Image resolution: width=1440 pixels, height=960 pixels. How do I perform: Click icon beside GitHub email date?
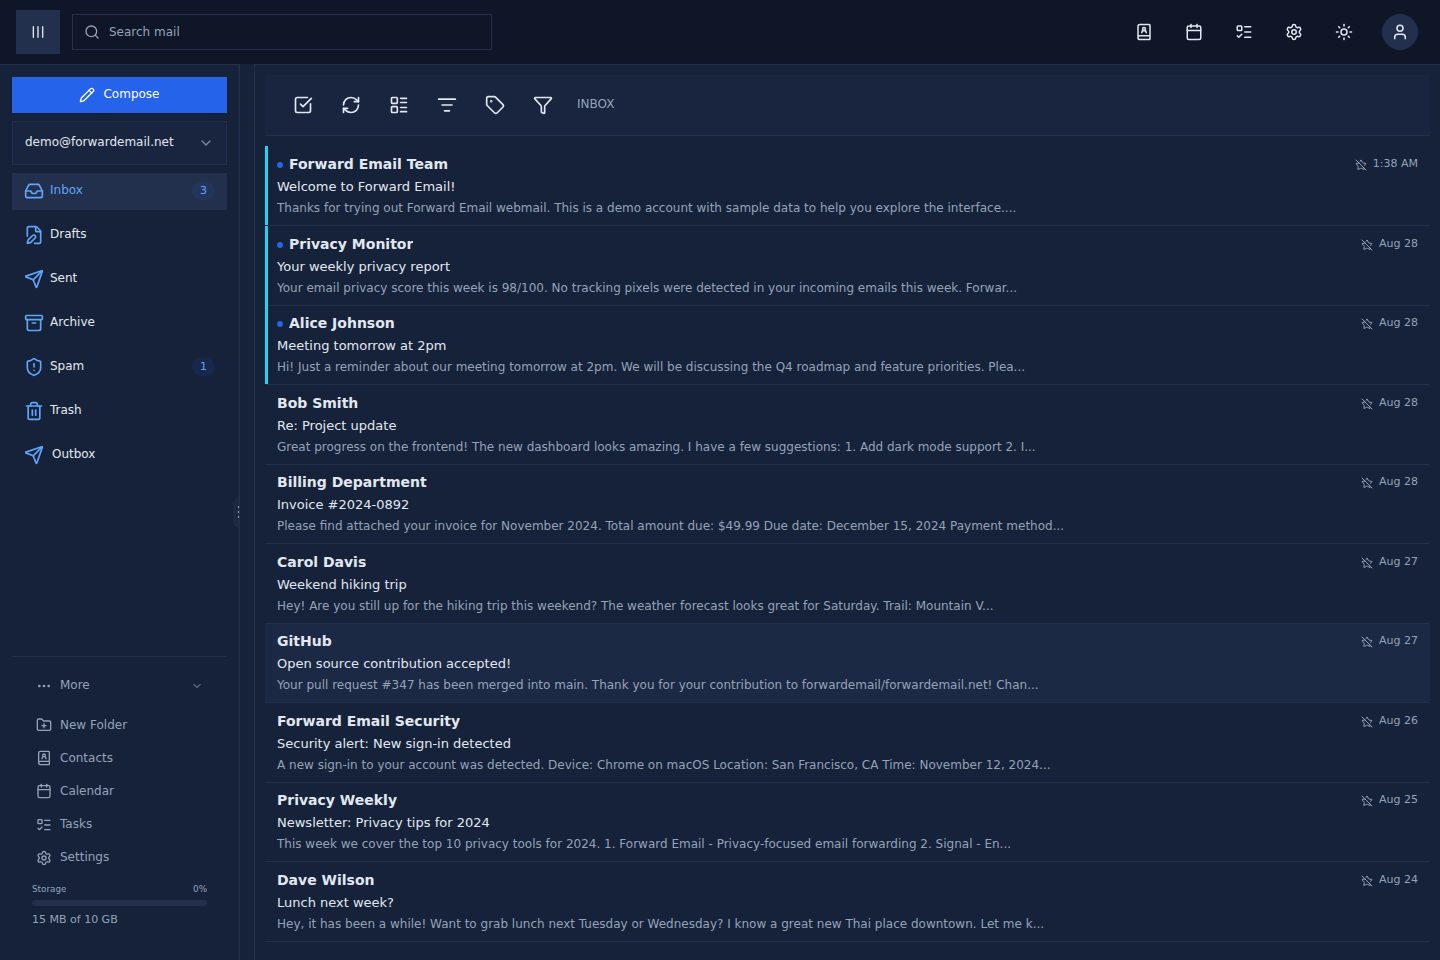pyautogui.click(x=1367, y=642)
